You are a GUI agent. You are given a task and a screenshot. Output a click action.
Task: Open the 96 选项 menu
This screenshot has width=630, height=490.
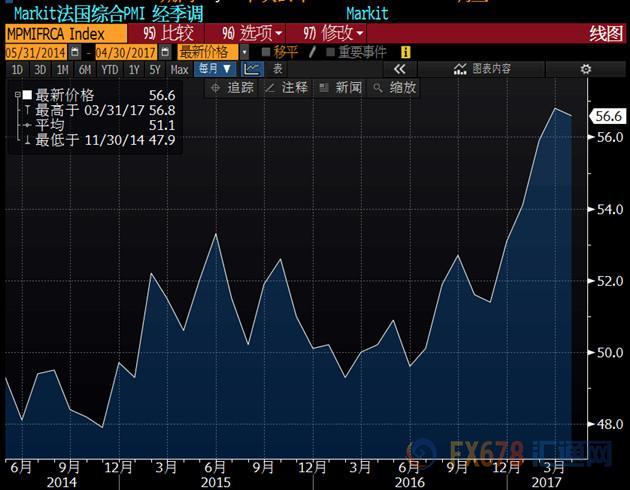(x=252, y=33)
